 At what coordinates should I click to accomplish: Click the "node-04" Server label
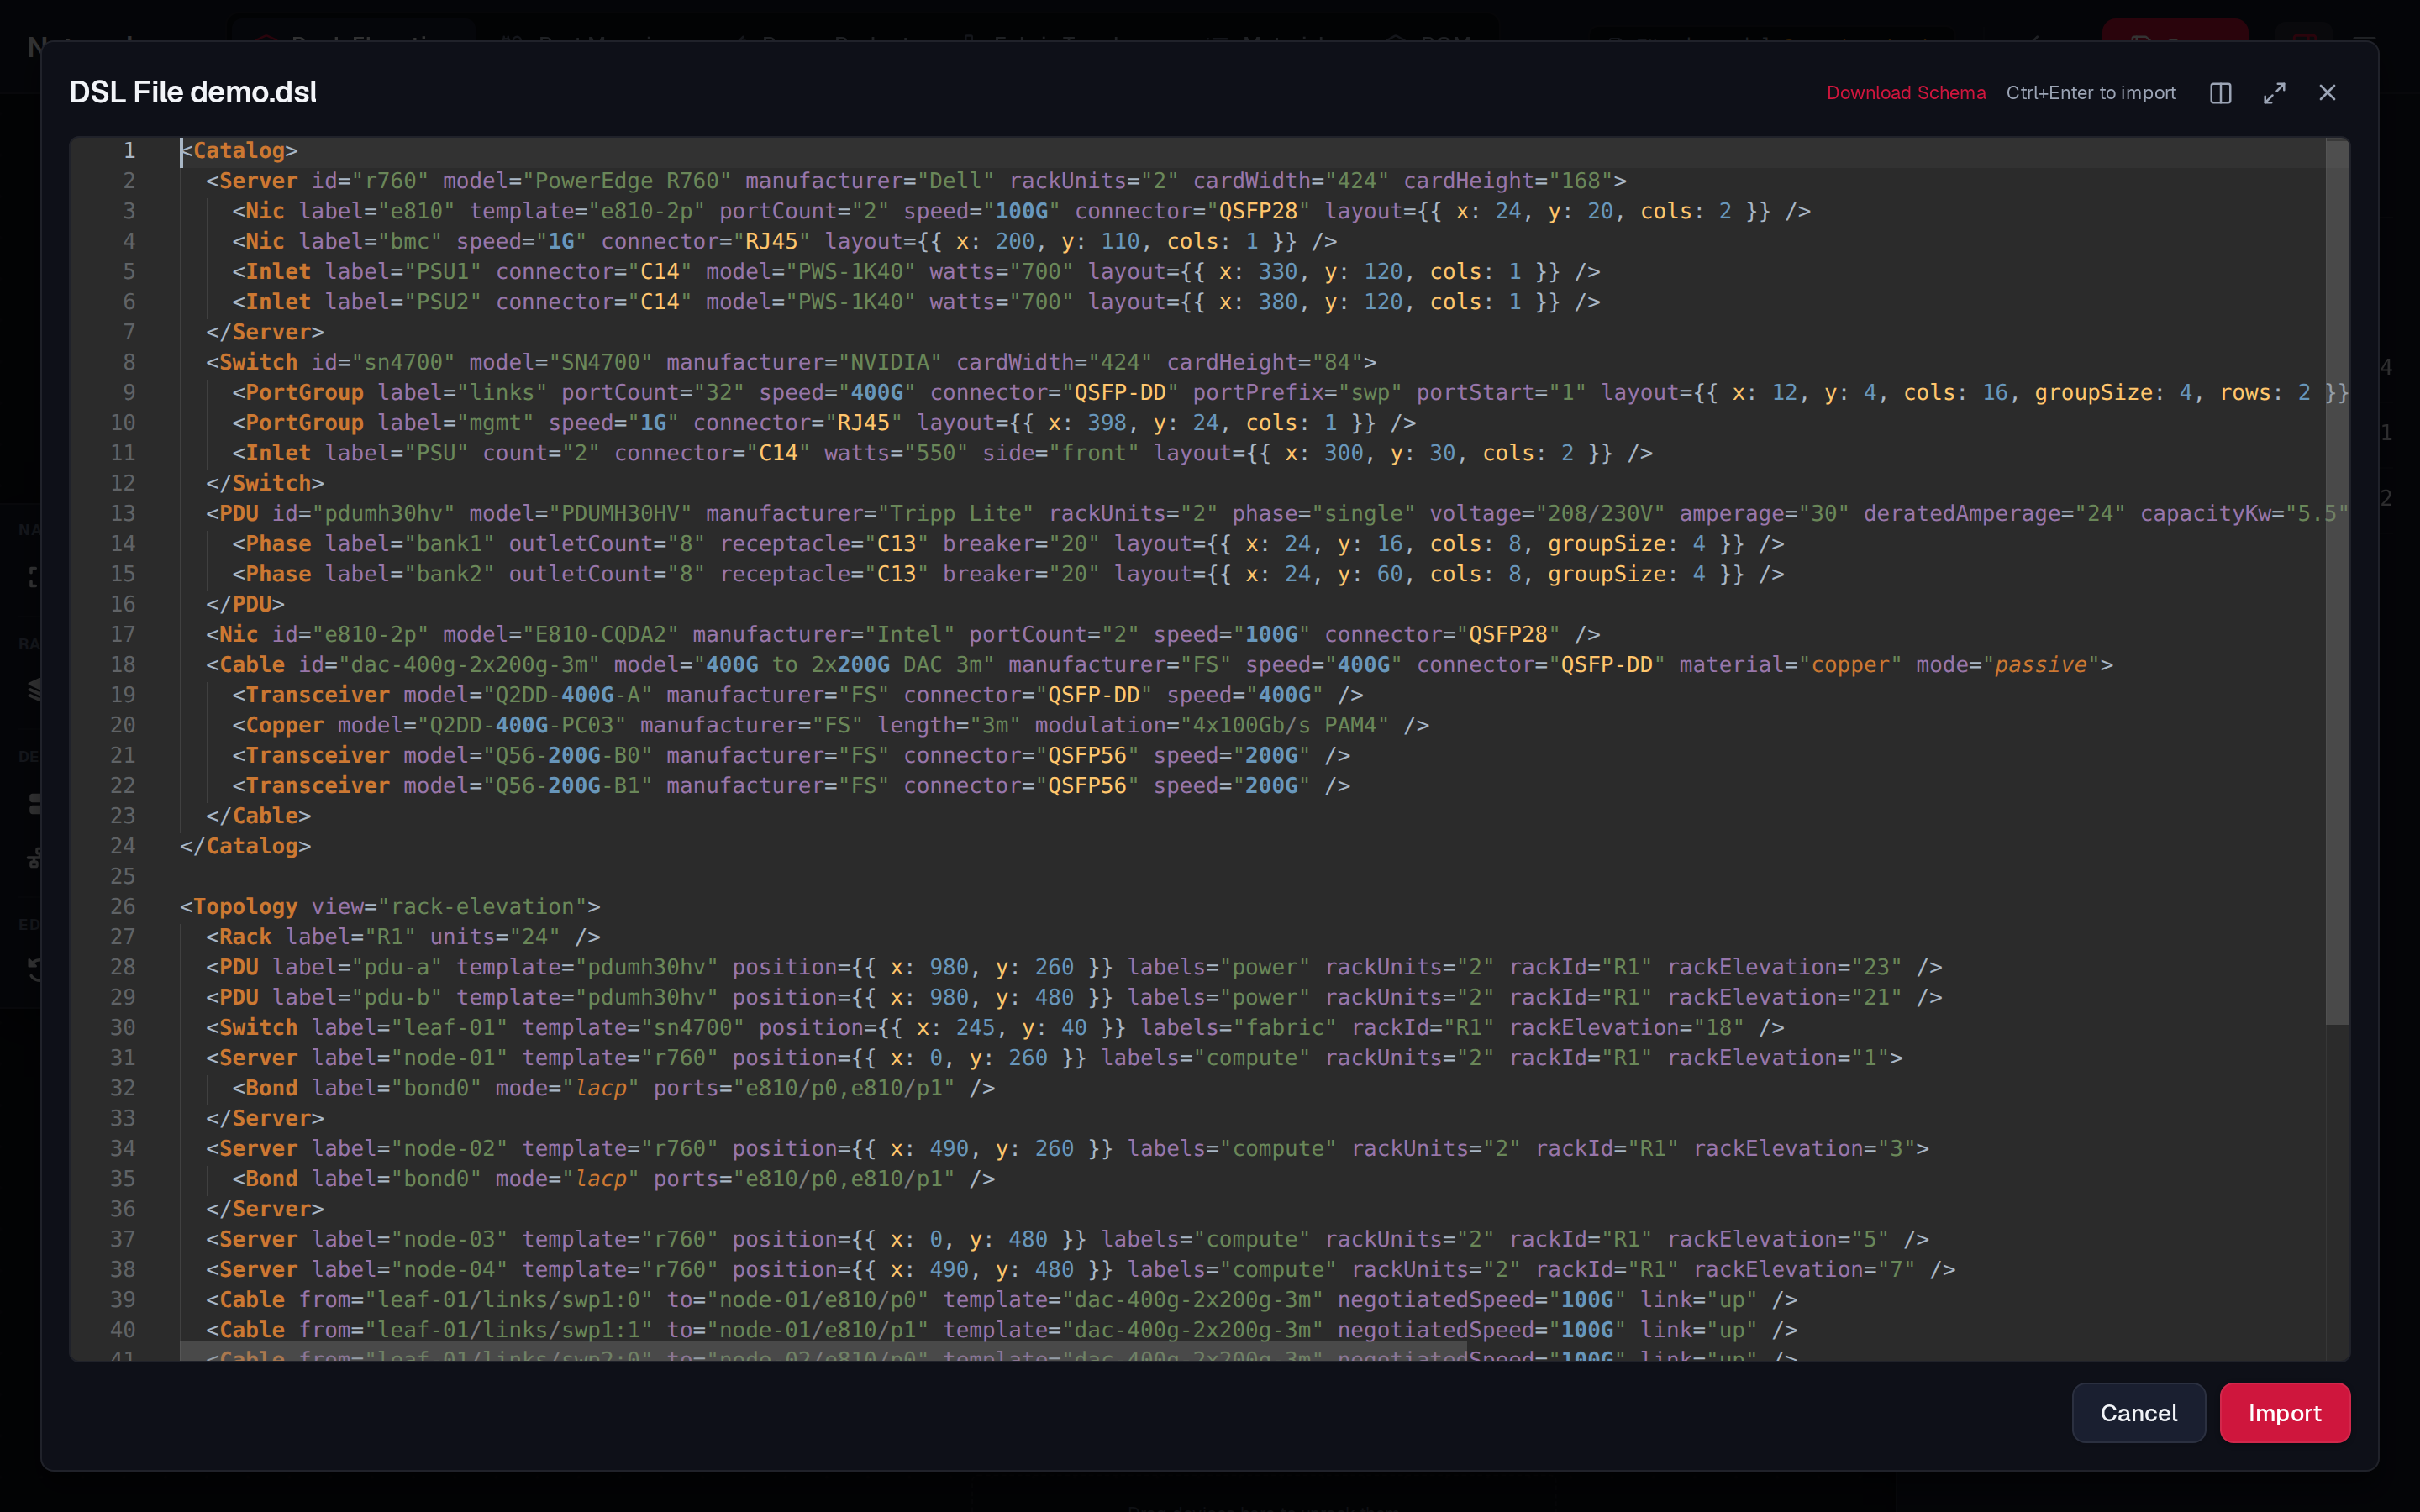tap(449, 1270)
